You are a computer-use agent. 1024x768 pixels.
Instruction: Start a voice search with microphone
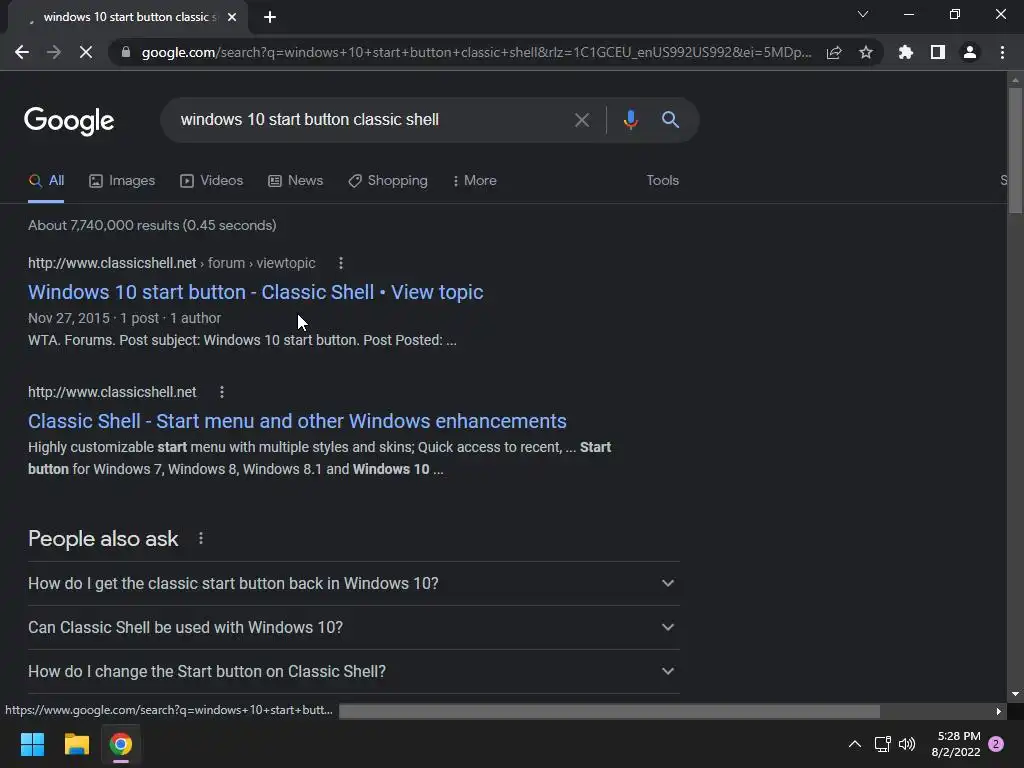coord(630,120)
